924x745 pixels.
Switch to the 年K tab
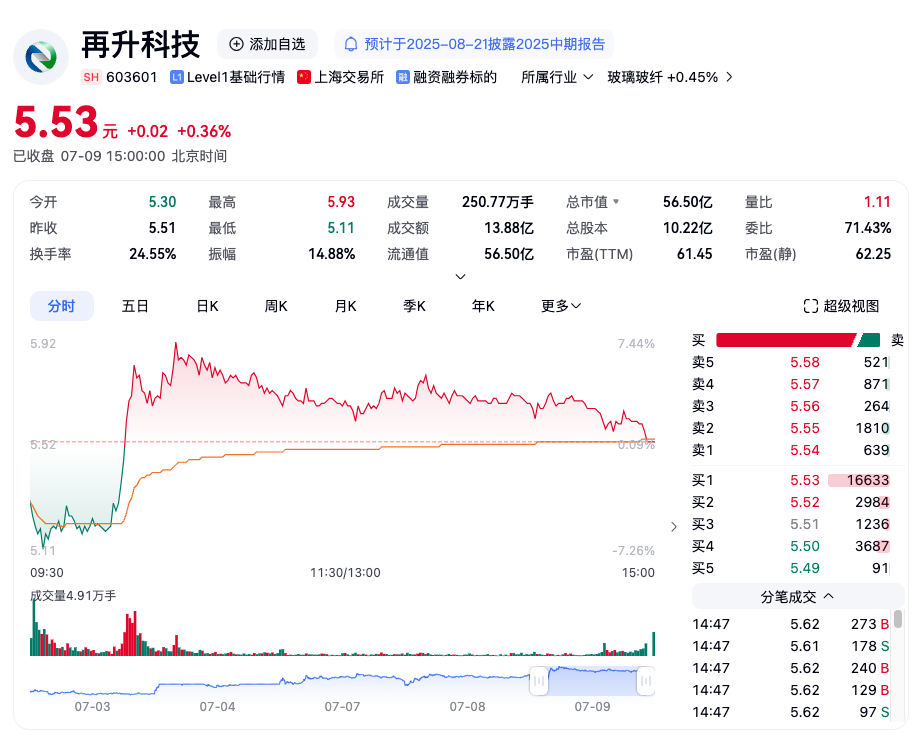[x=483, y=306]
